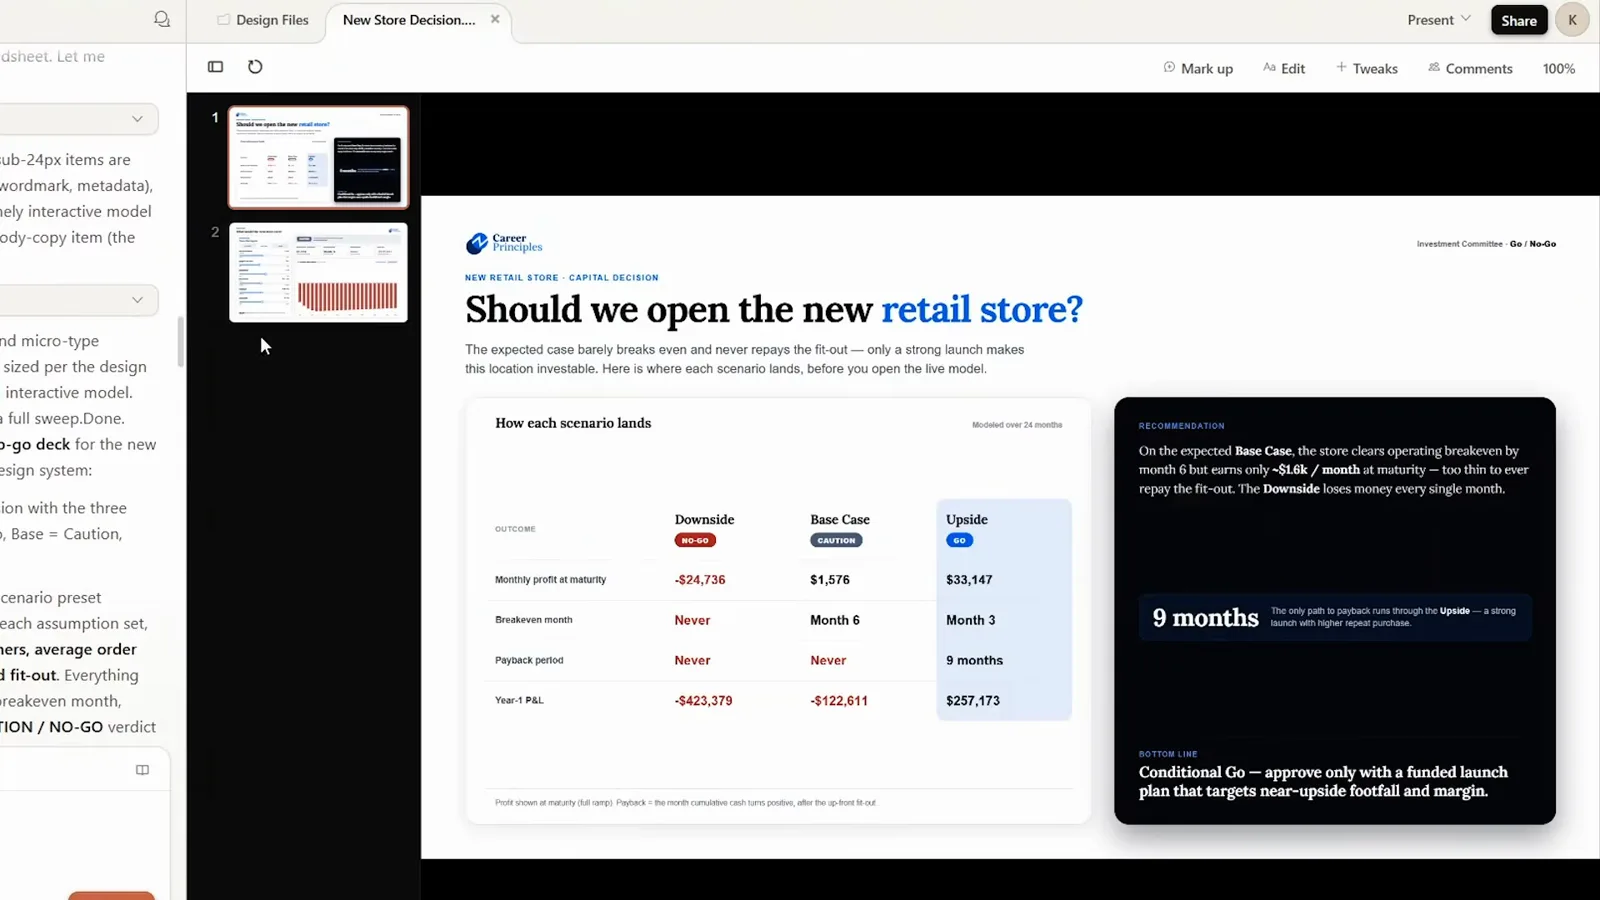Screen dimensions: 1600x900
Task: Click the book icon in chat panel
Action: click(x=142, y=770)
